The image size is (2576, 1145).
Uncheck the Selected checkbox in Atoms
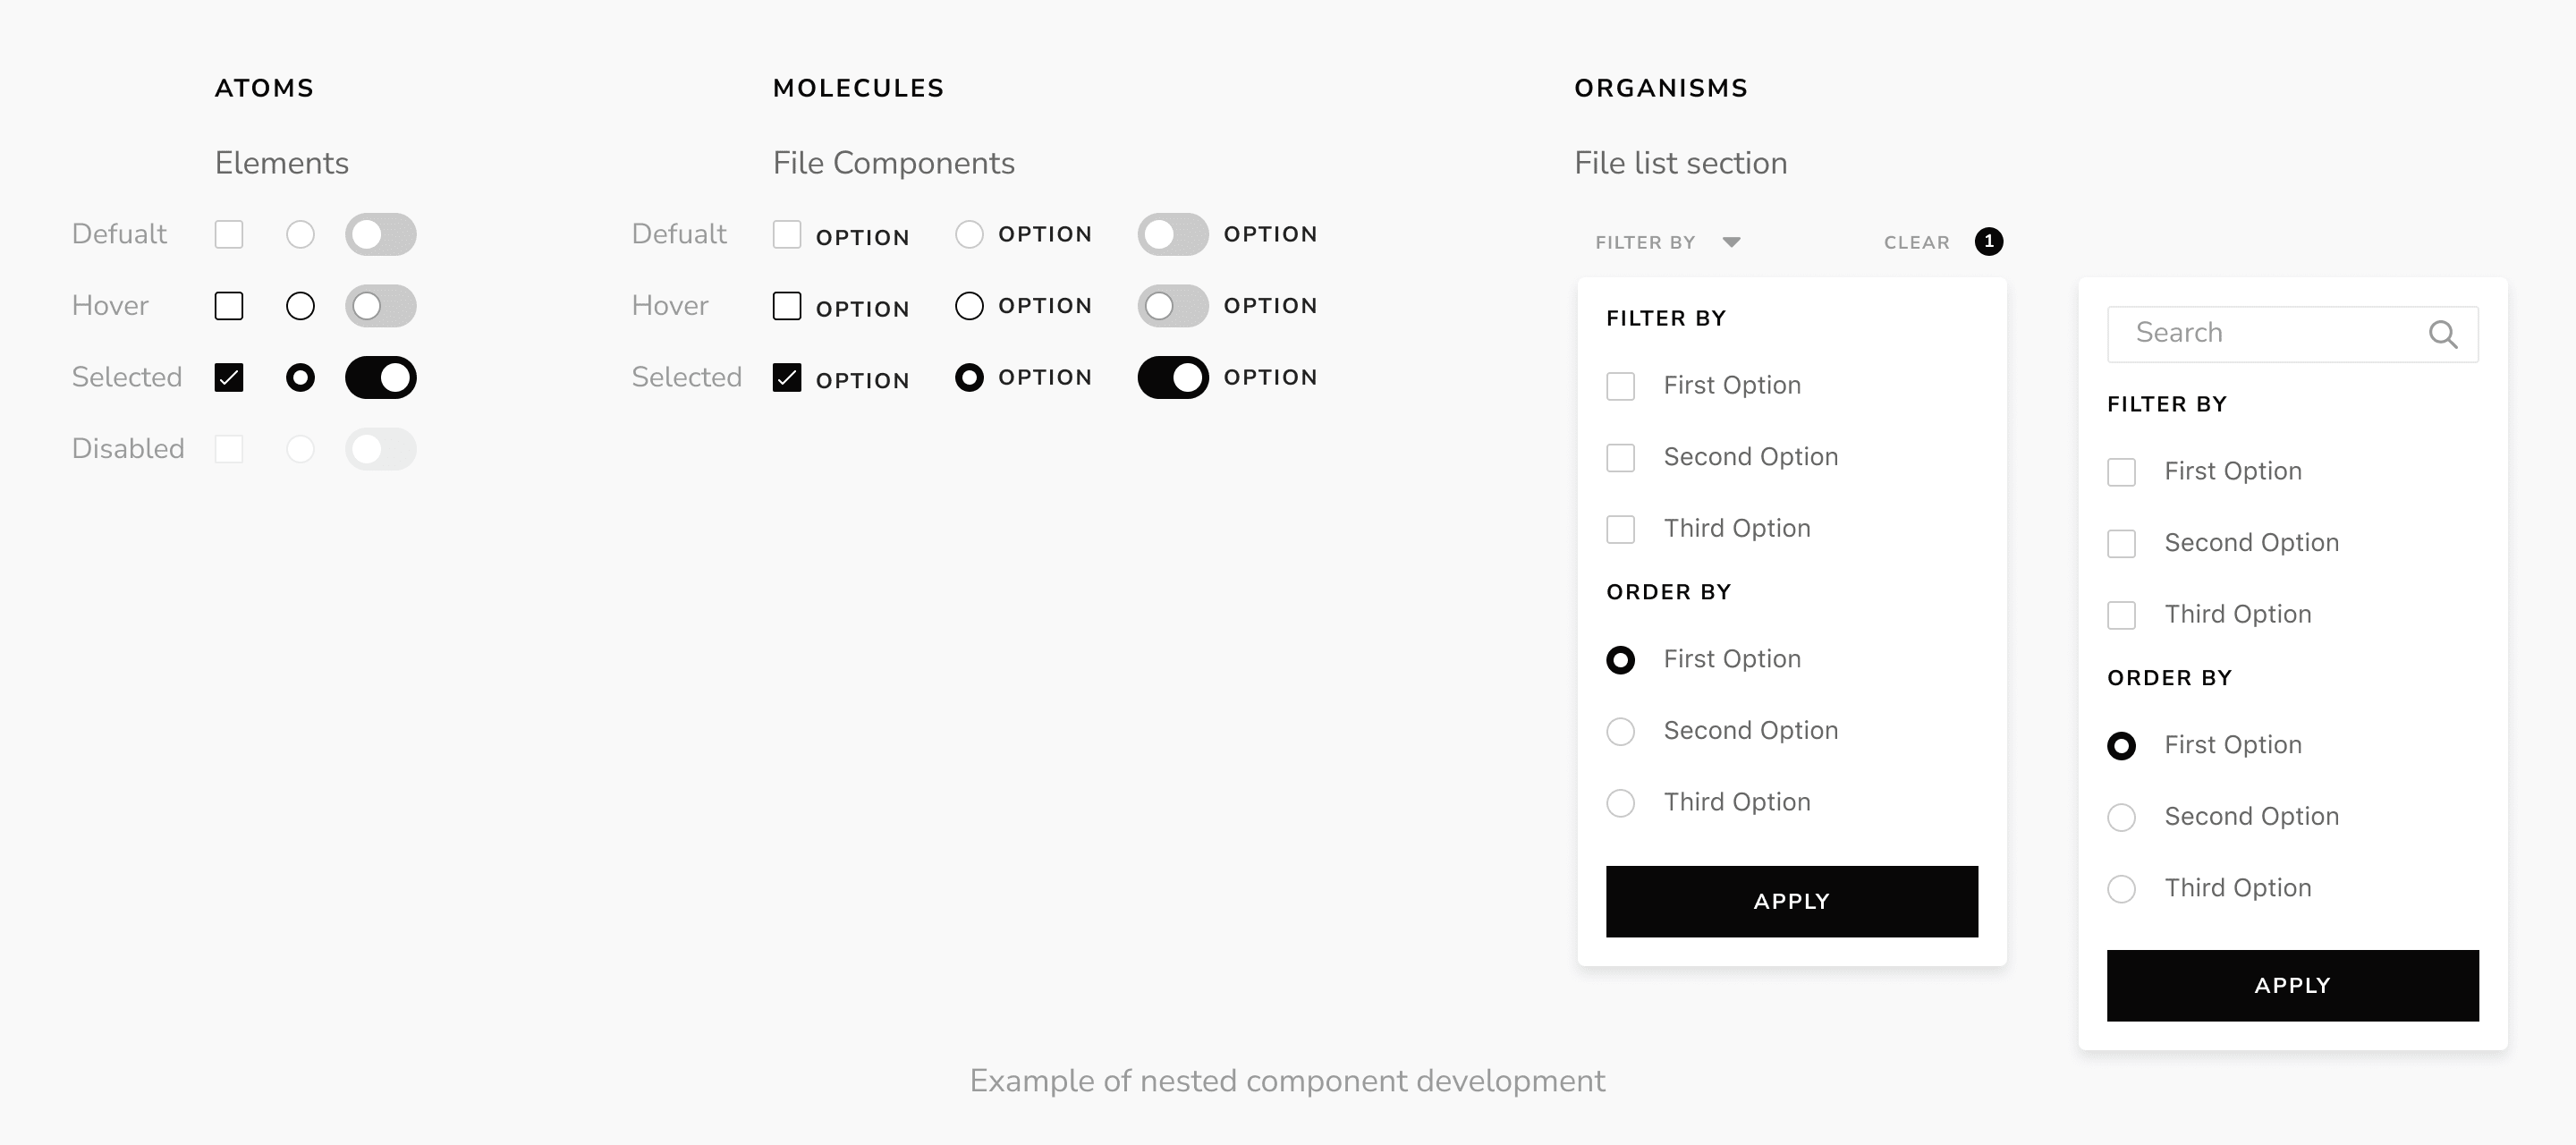tap(229, 377)
